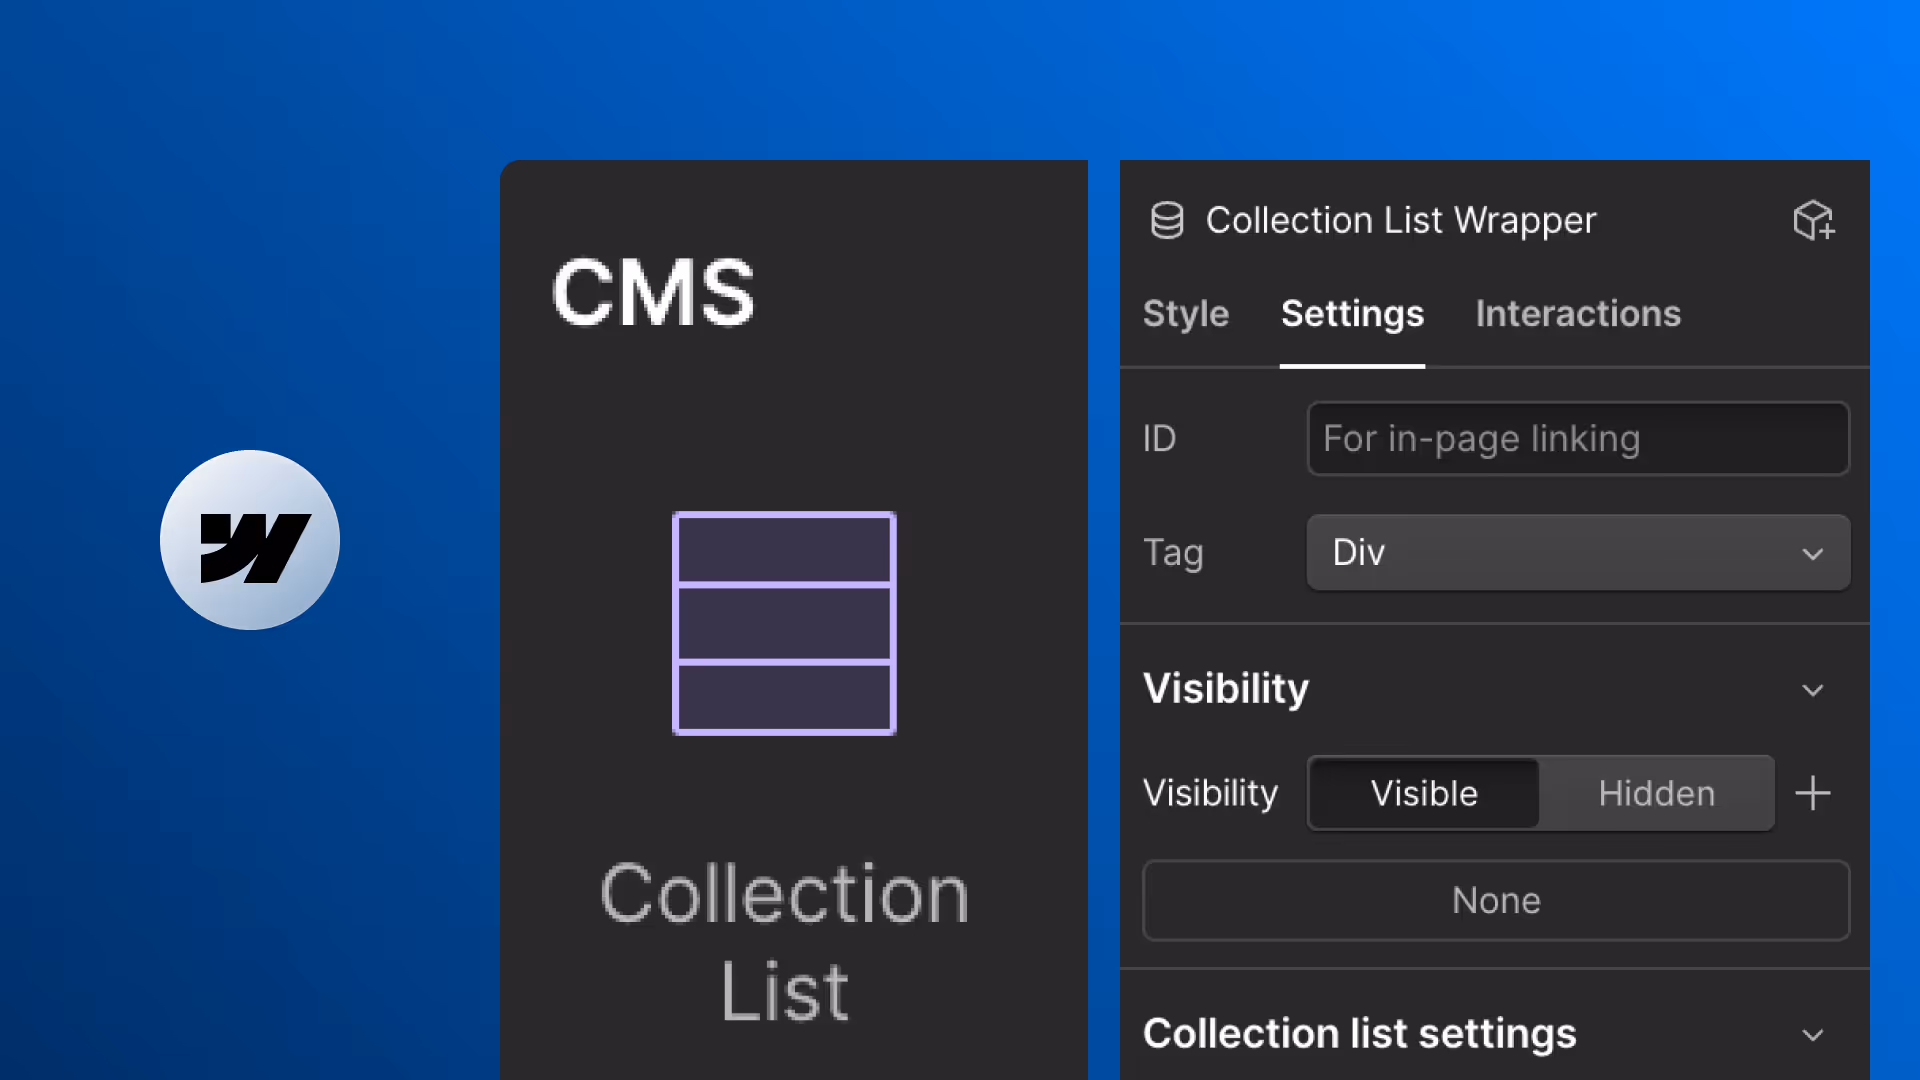Viewport: 1920px width, 1080px height.
Task: Select Visible in the visibility toggle
Action: [1424, 793]
